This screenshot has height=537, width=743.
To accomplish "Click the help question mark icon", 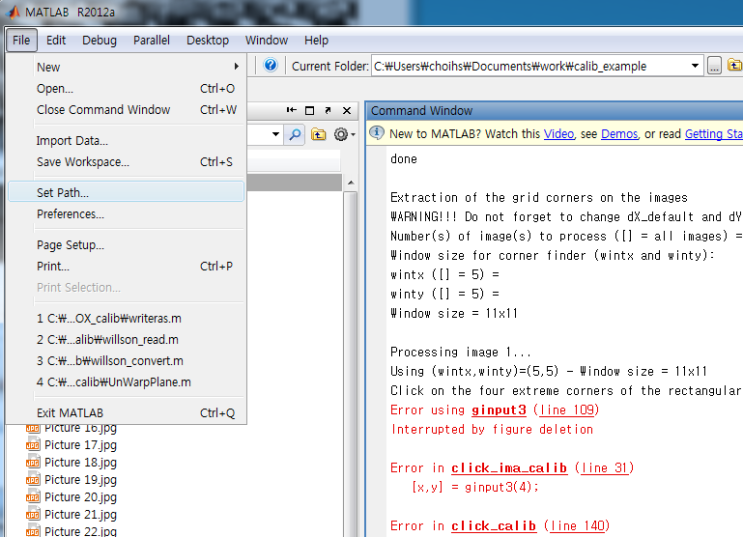I will [270, 66].
